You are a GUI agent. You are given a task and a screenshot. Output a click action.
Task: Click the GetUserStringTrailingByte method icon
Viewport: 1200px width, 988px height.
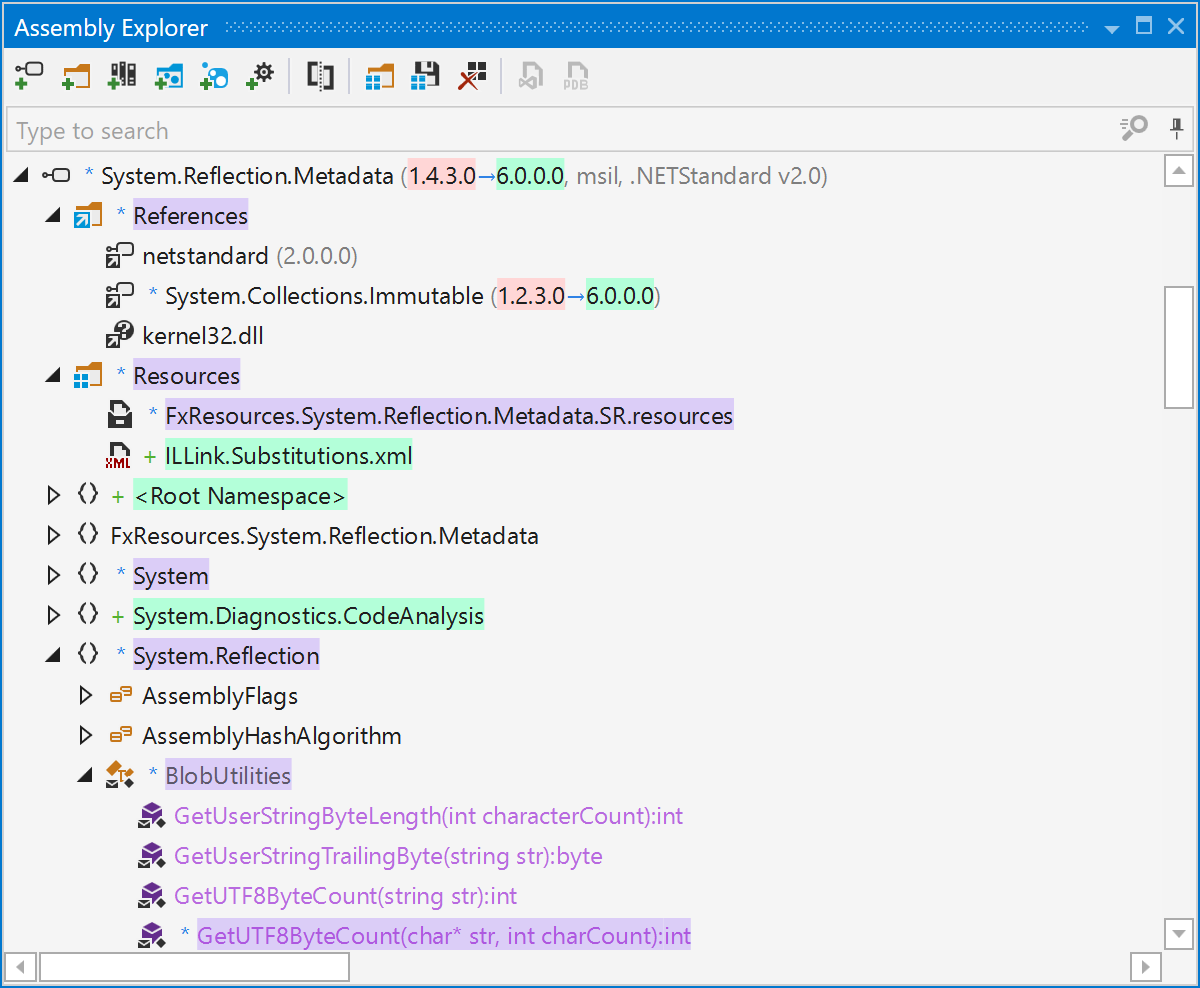(151, 856)
